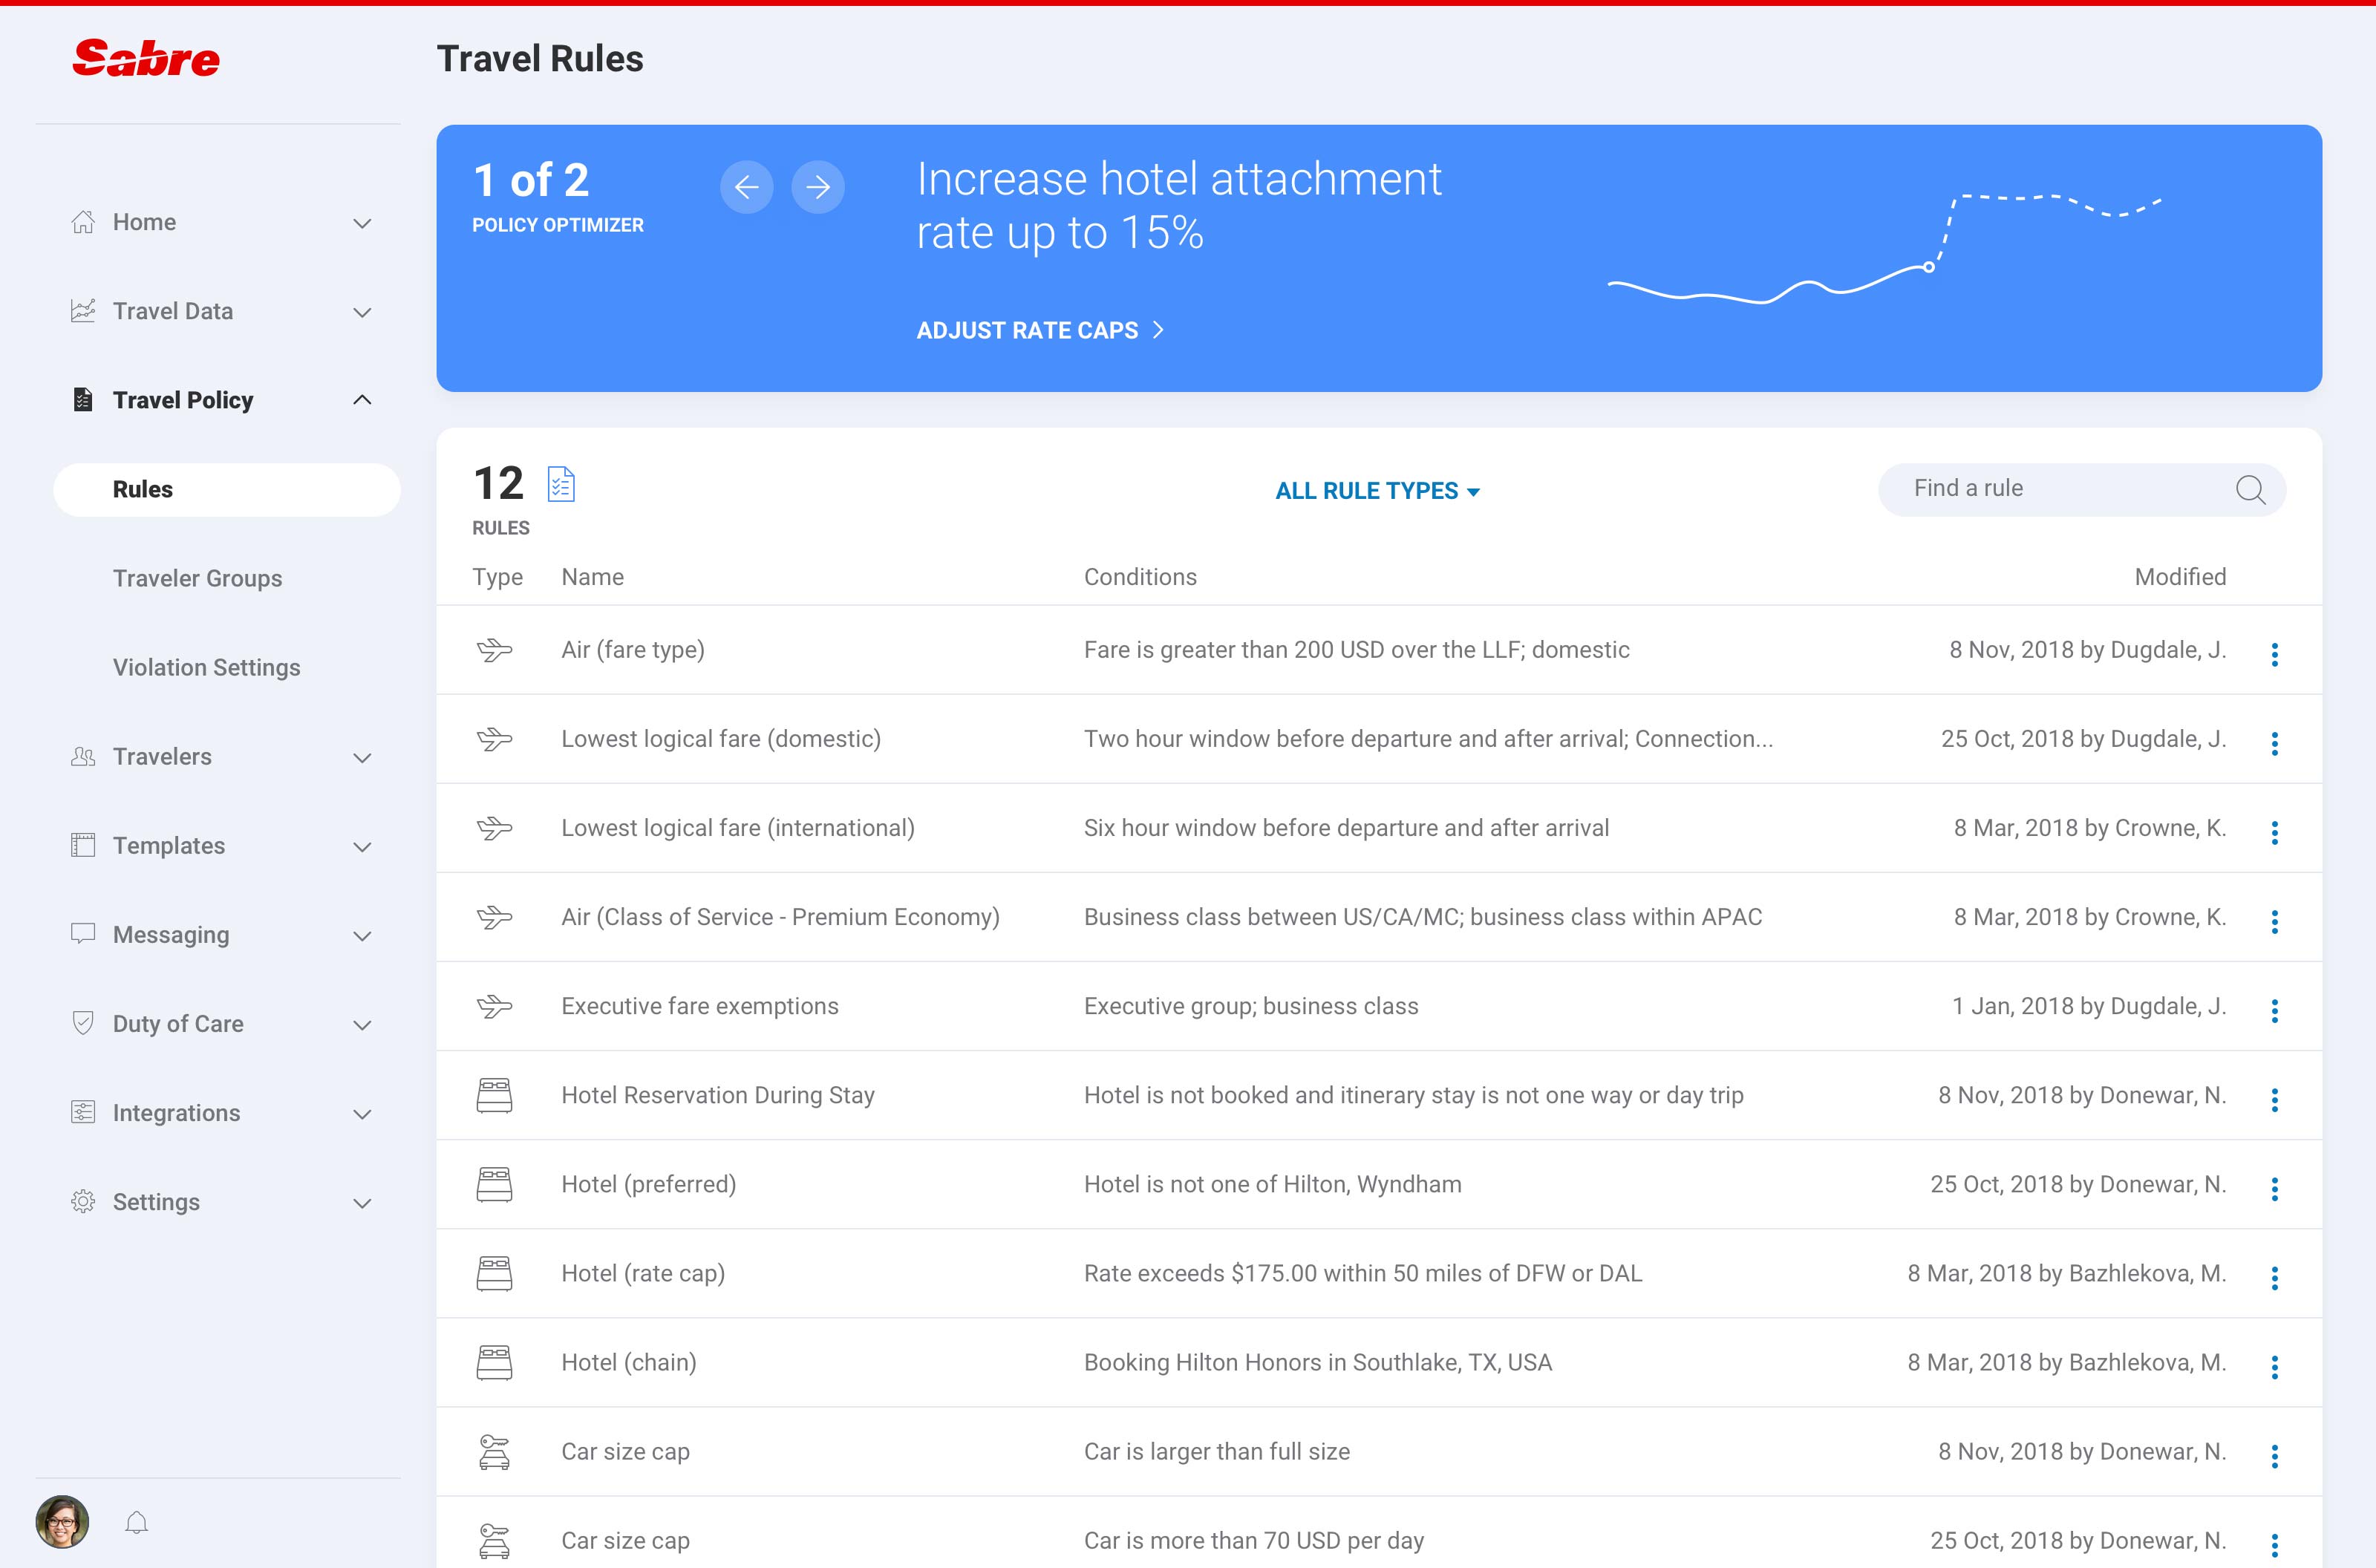The width and height of the screenshot is (2376, 1568).
Task: Click the Sabre logo
Action: tap(146, 58)
